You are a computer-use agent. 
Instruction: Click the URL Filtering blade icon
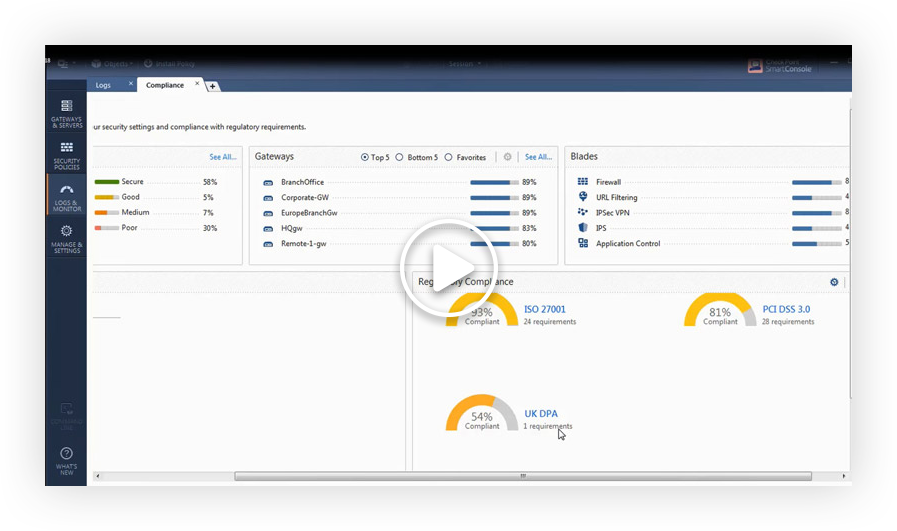pos(583,197)
